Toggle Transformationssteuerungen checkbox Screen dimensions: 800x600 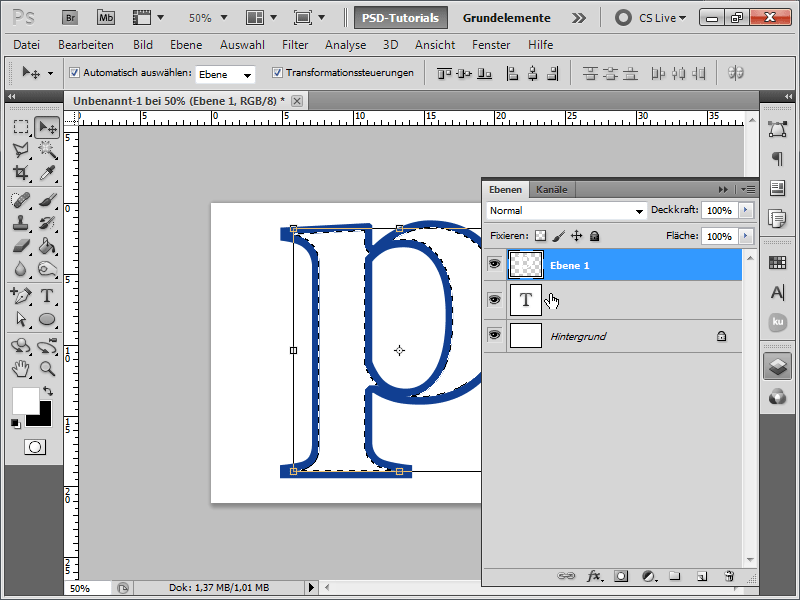pyautogui.click(x=277, y=72)
